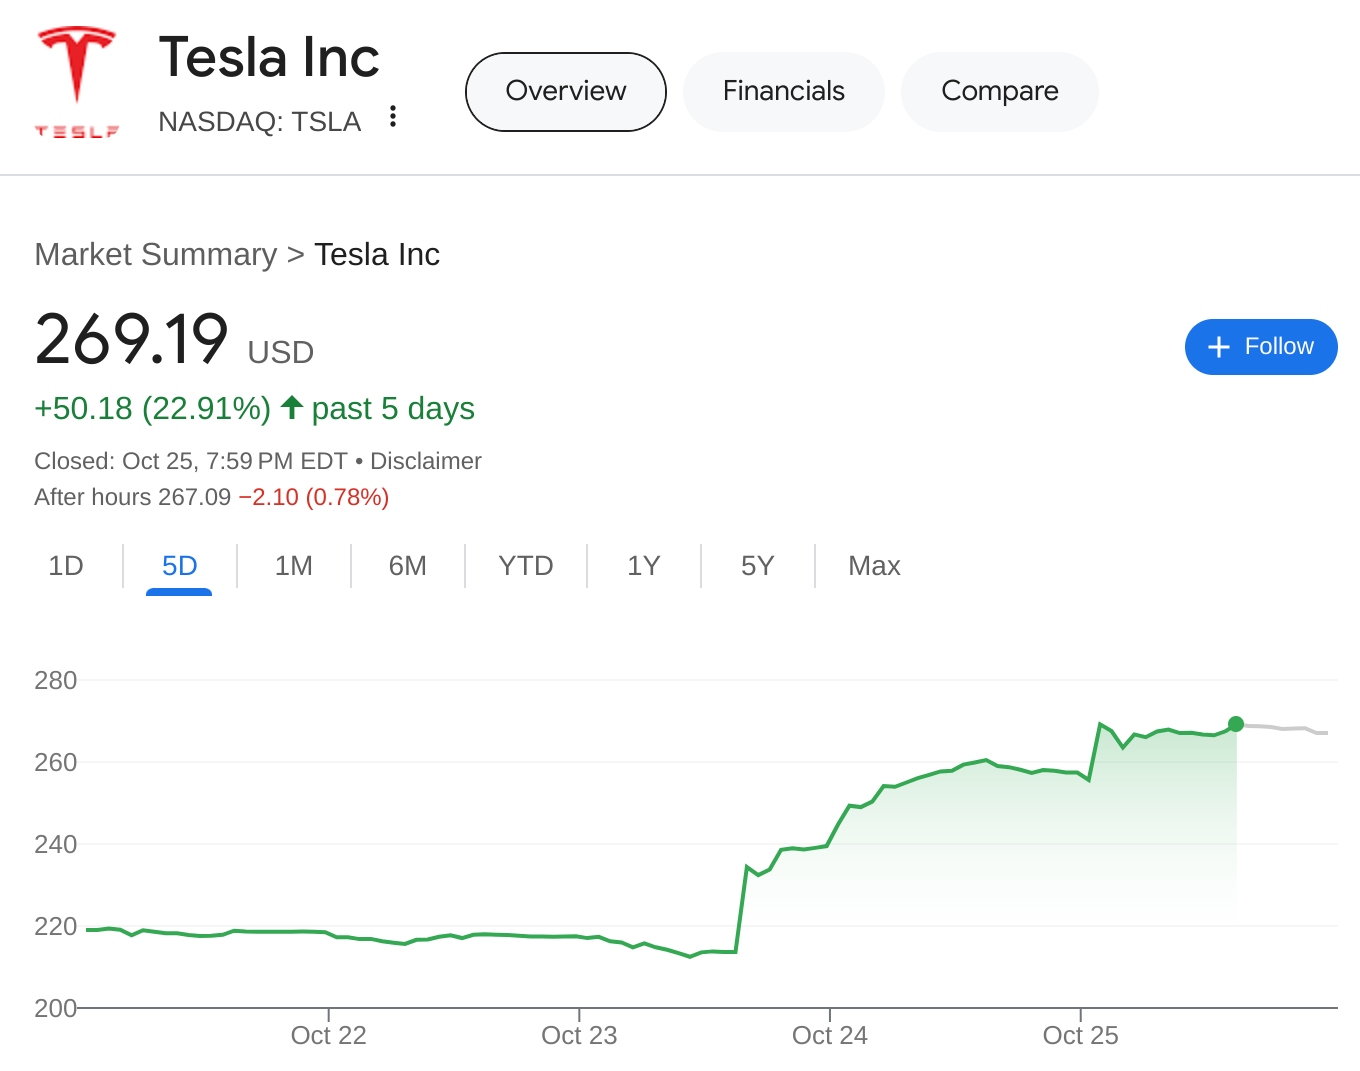Select the green endpoint dot on the chart

1236,724
